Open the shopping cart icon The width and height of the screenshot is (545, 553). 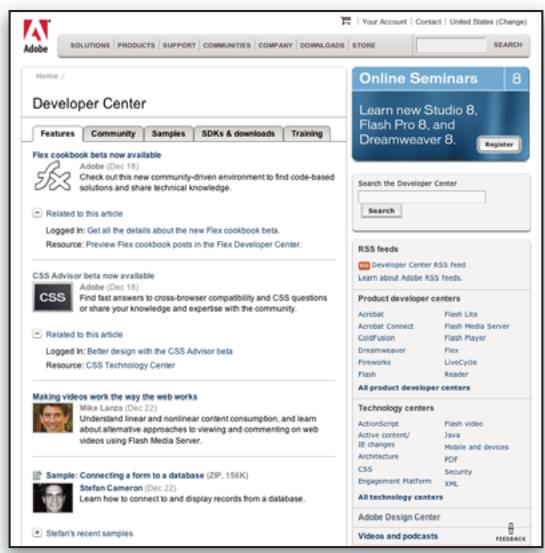coord(346,21)
